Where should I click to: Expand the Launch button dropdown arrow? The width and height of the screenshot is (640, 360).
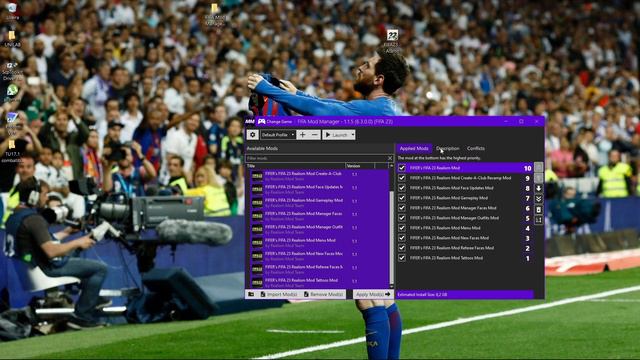click(353, 135)
